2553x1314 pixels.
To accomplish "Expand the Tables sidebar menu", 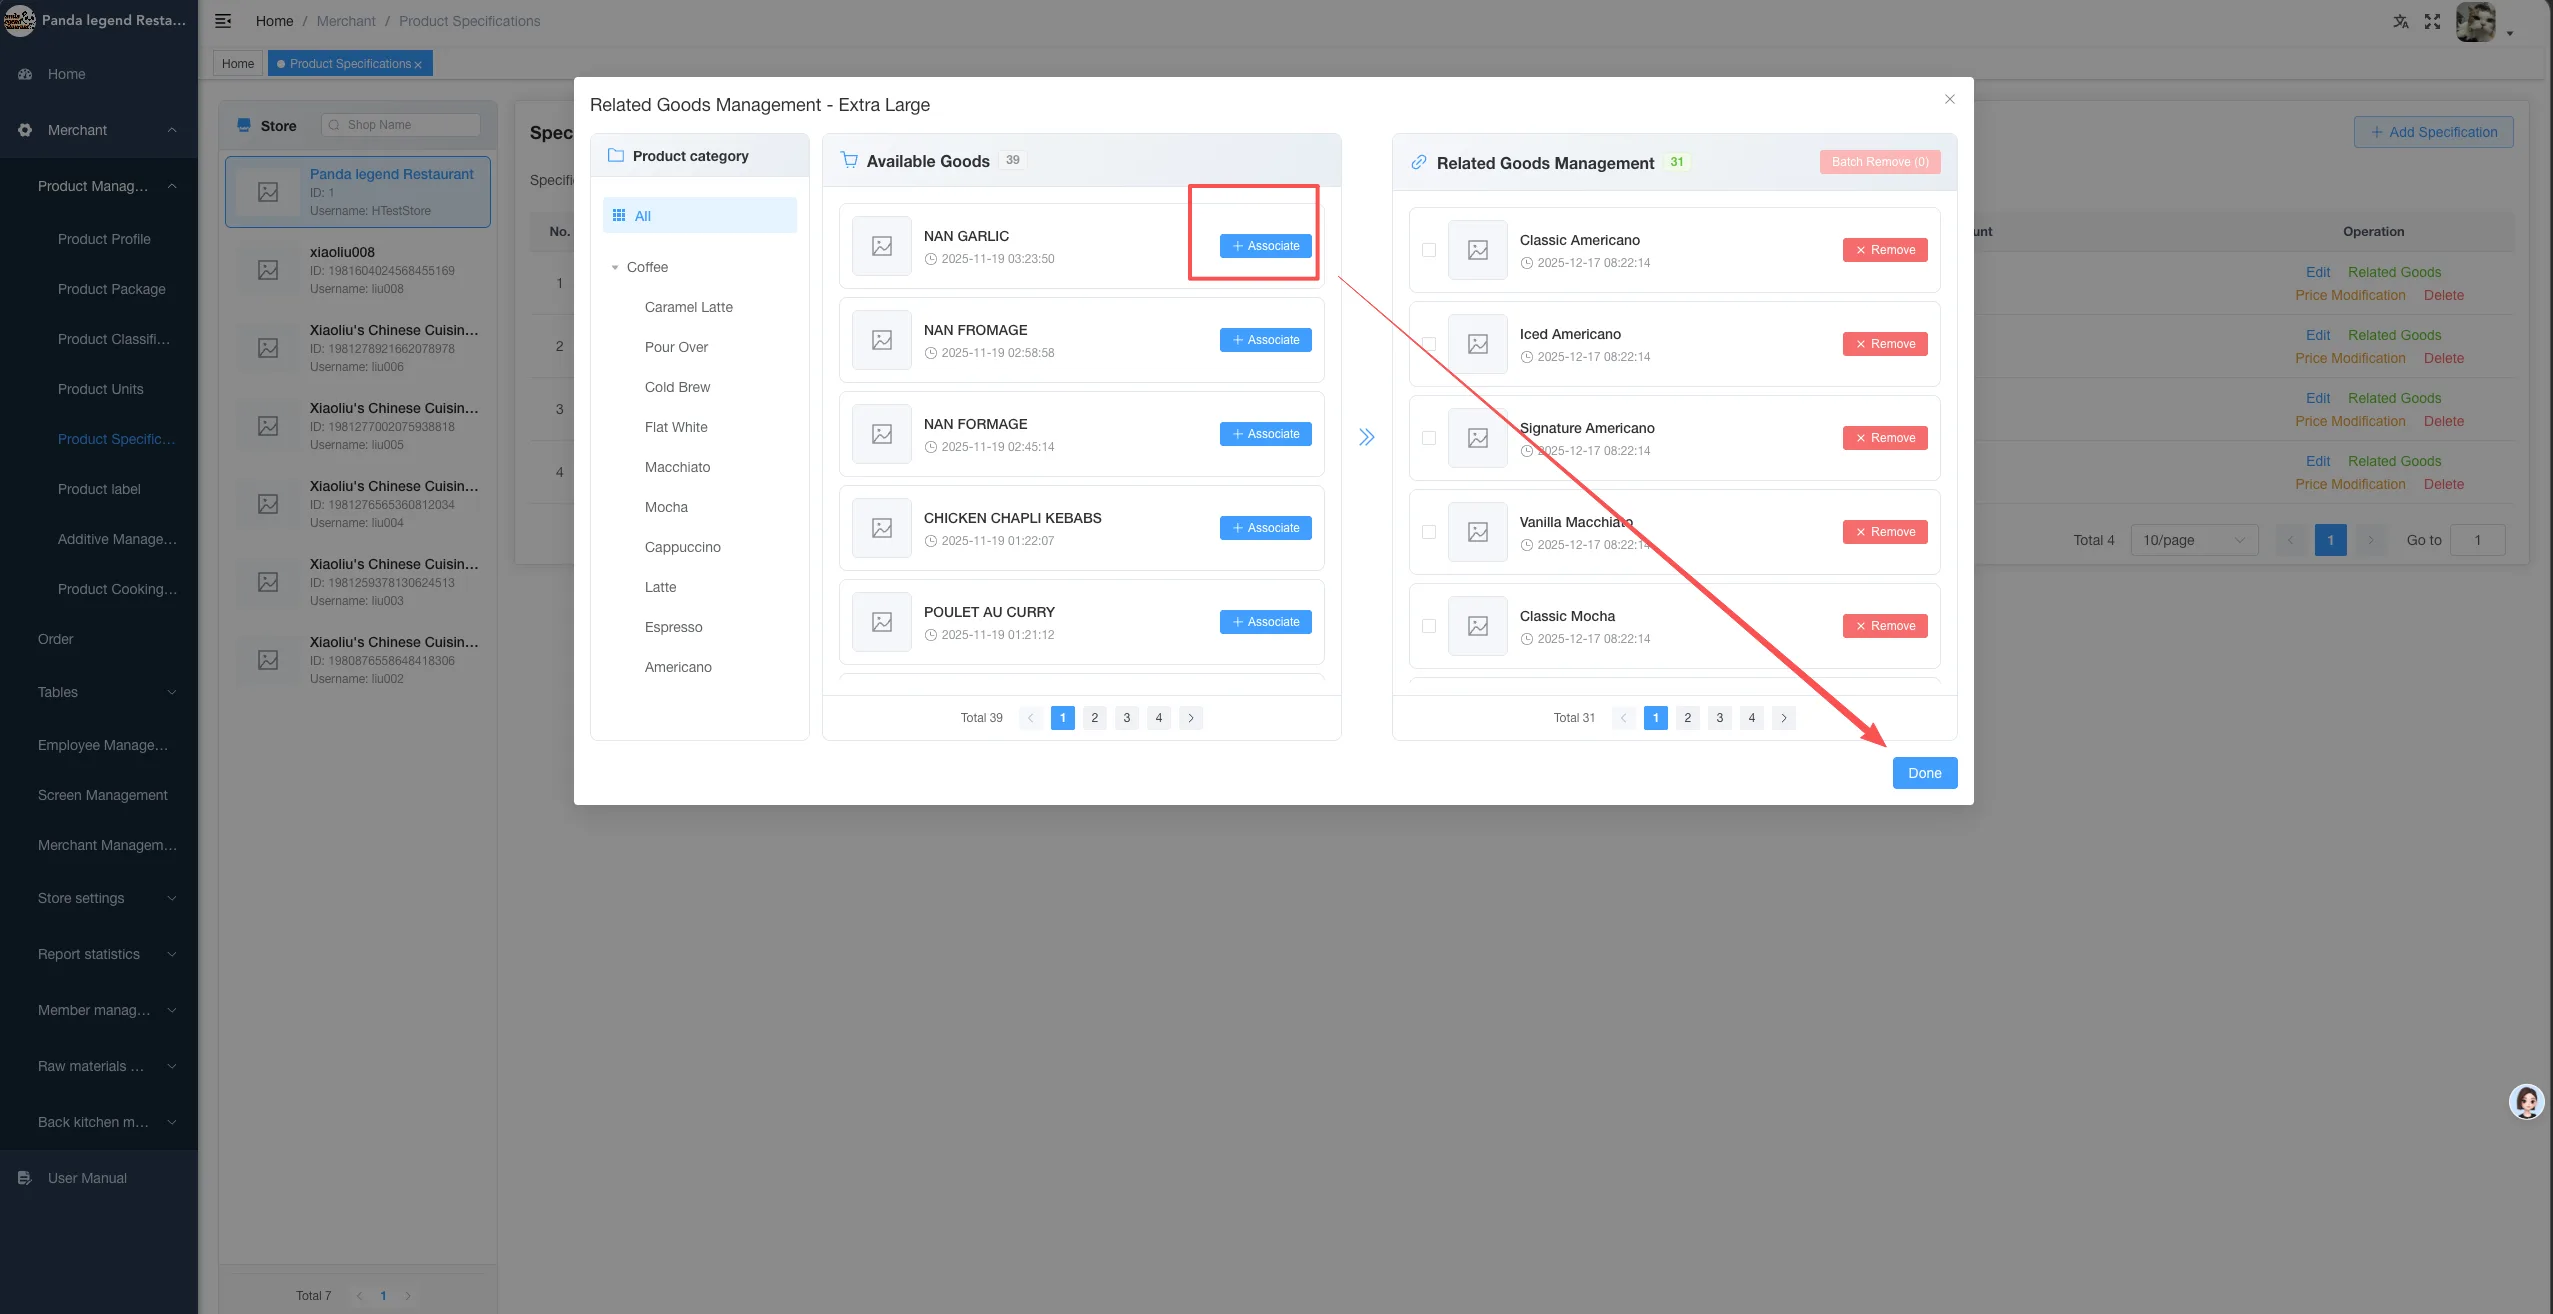I will pos(172,692).
